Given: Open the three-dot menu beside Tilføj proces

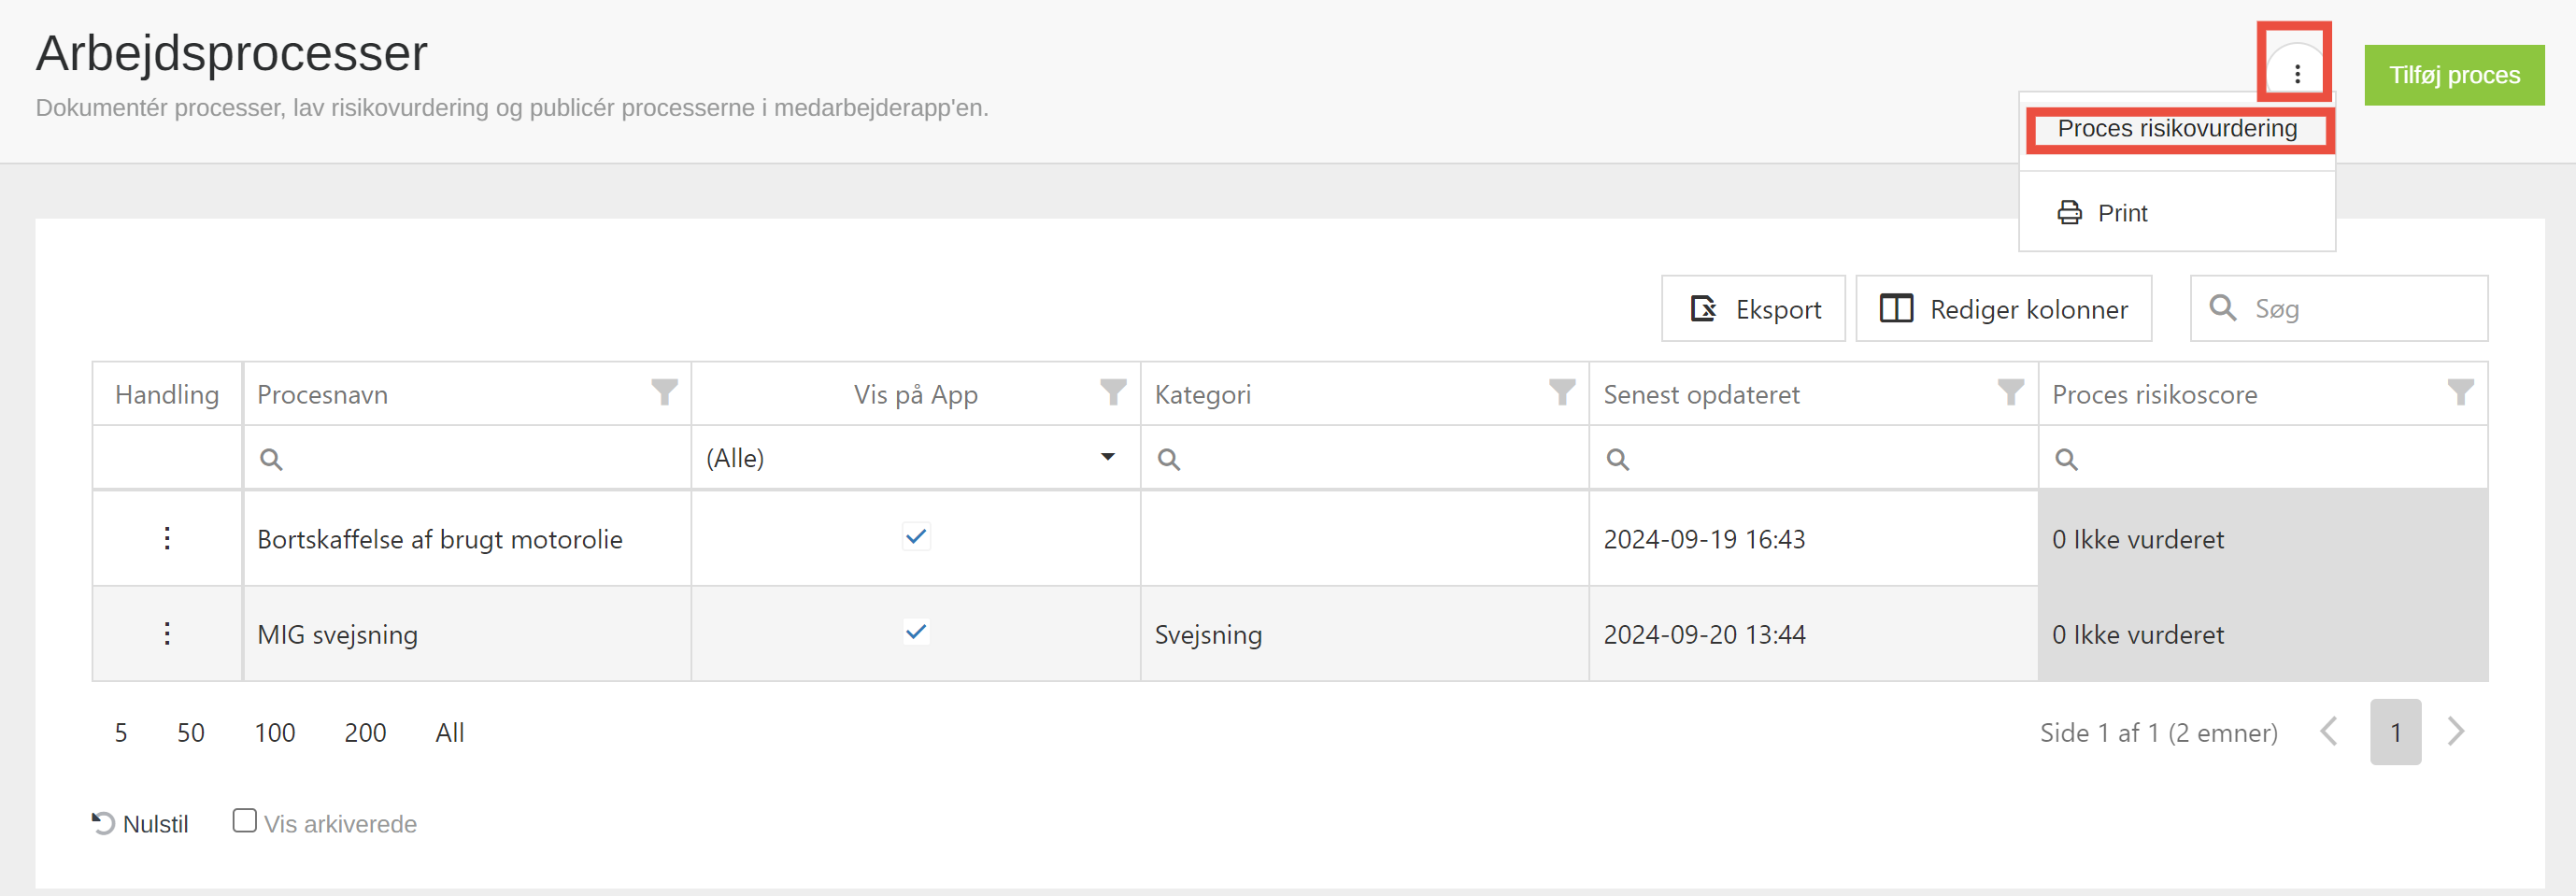Looking at the screenshot, I should click(2296, 73).
